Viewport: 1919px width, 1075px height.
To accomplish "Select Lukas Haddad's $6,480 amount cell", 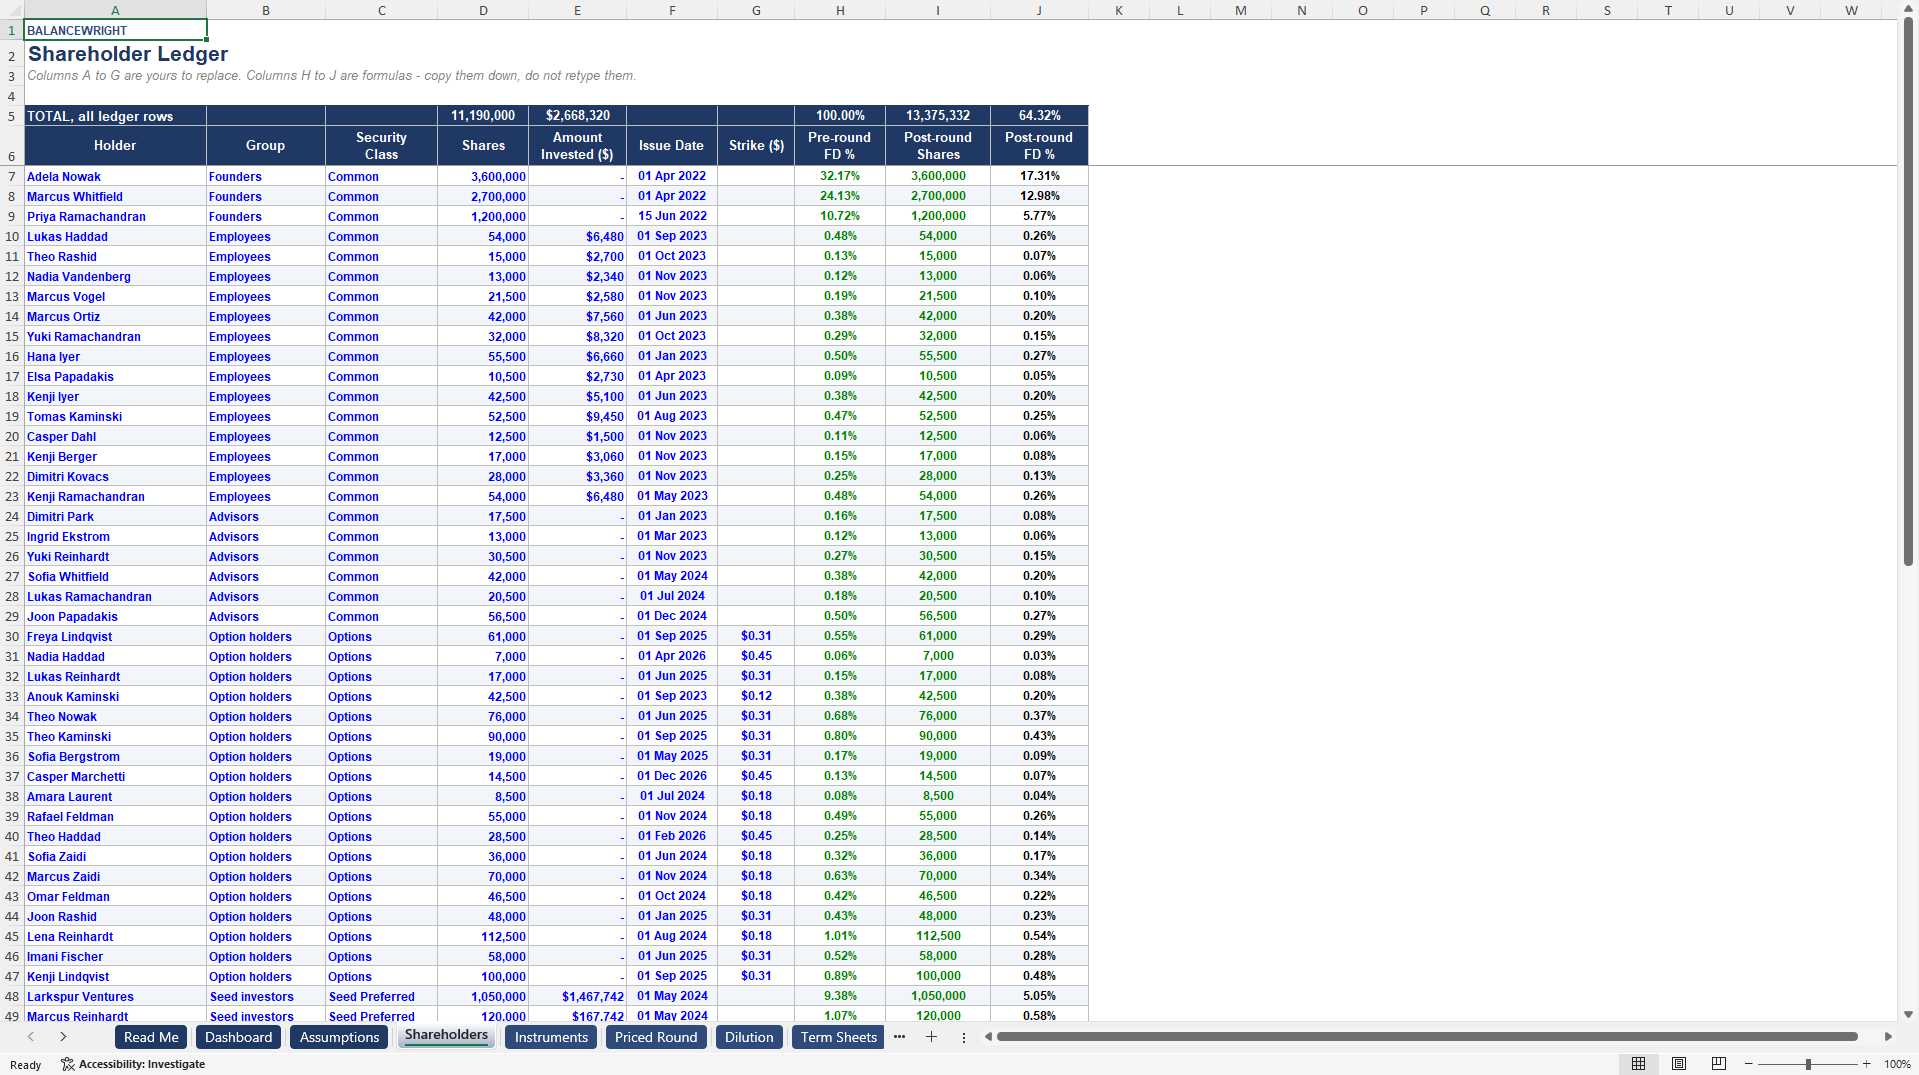I will [x=577, y=236].
